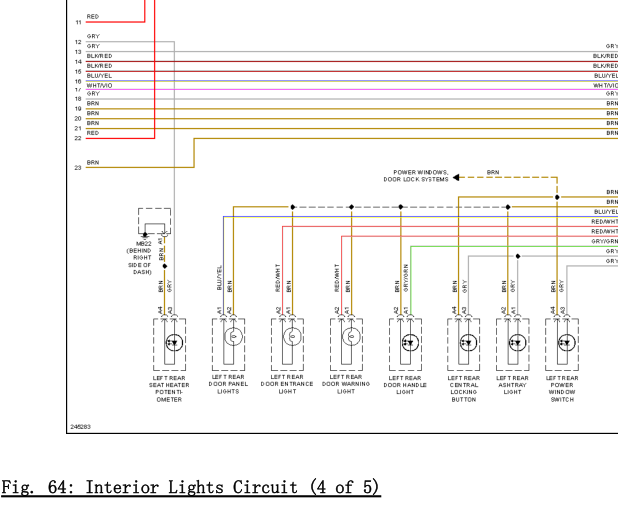Screen dimensions: 618x520
Task: Click the BRN wire label at pin 23
Action: 93,162
